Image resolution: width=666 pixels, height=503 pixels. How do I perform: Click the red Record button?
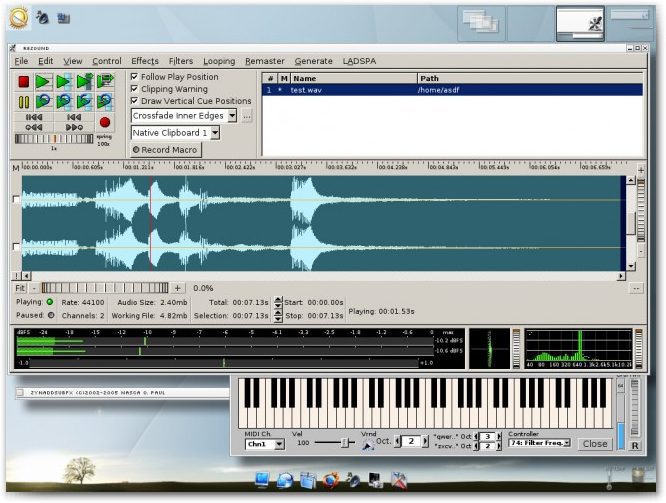[x=104, y=122]
